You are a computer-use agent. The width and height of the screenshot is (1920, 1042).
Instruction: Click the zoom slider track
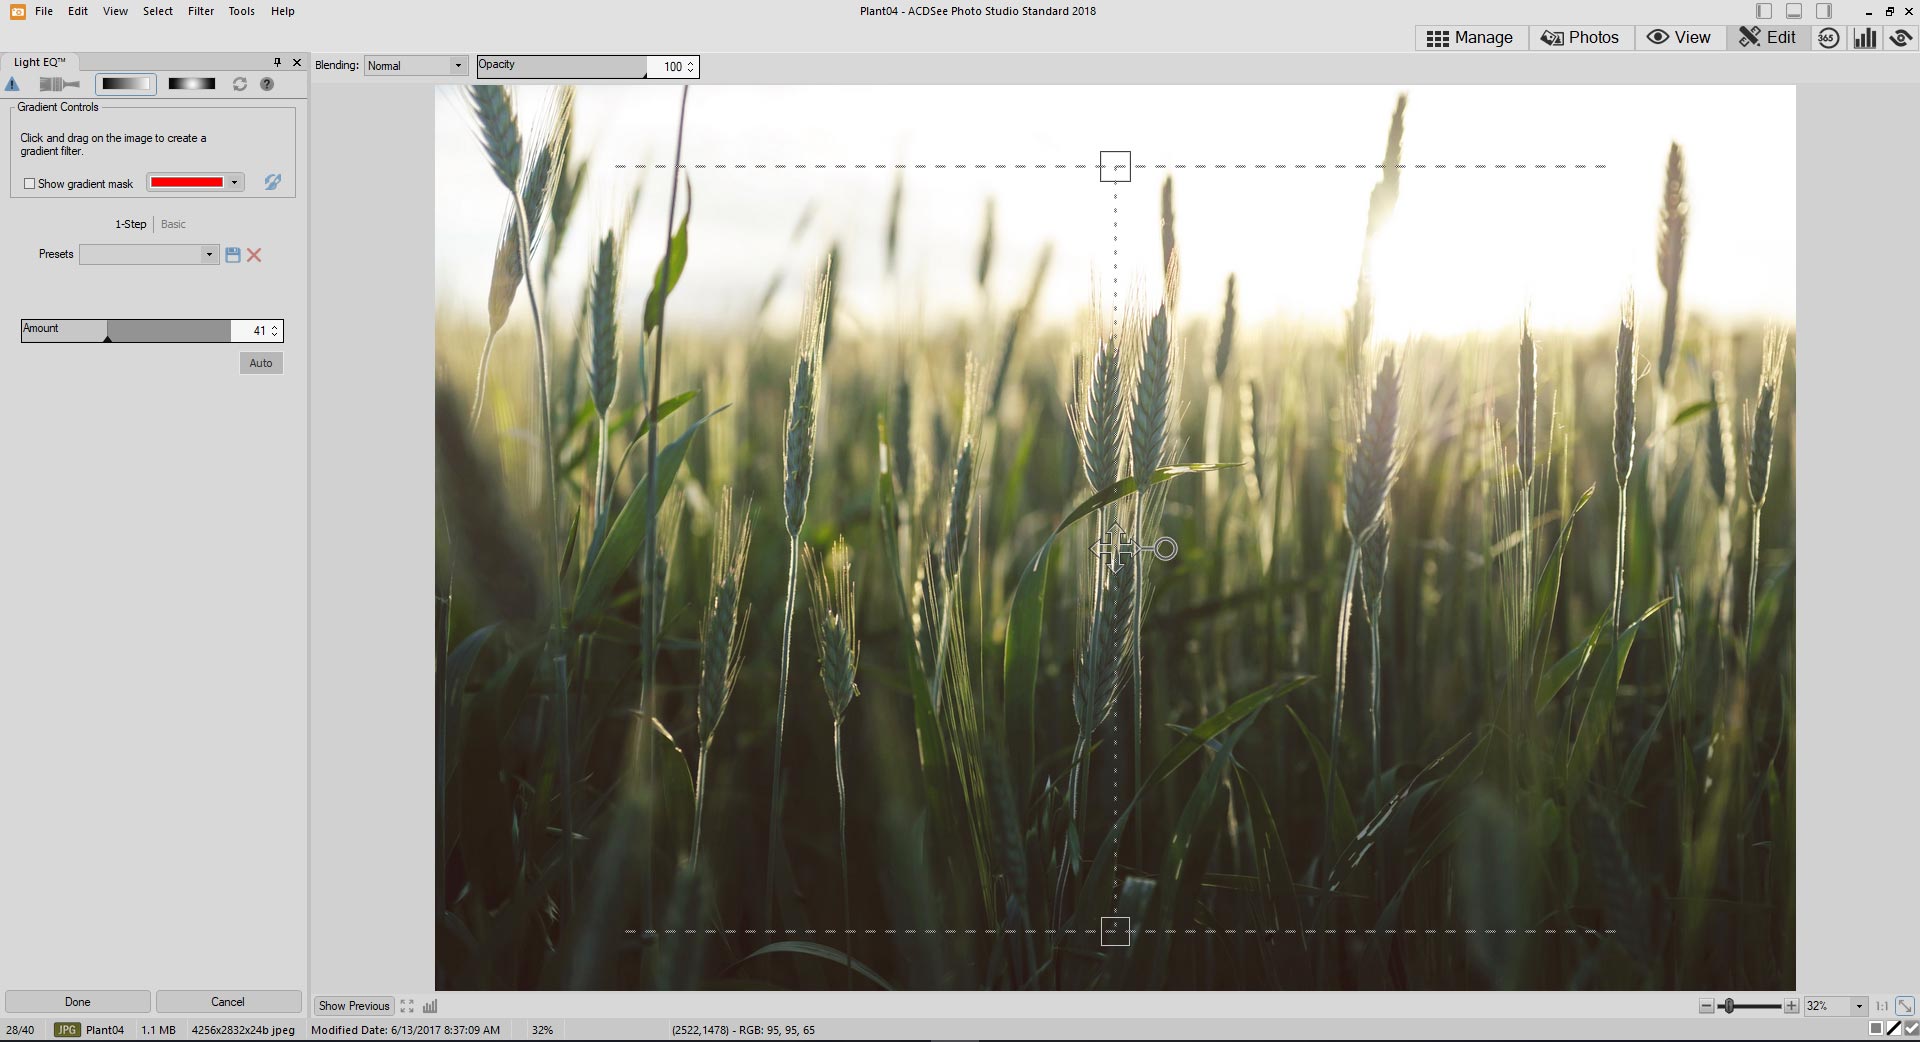[1749, 1006]
